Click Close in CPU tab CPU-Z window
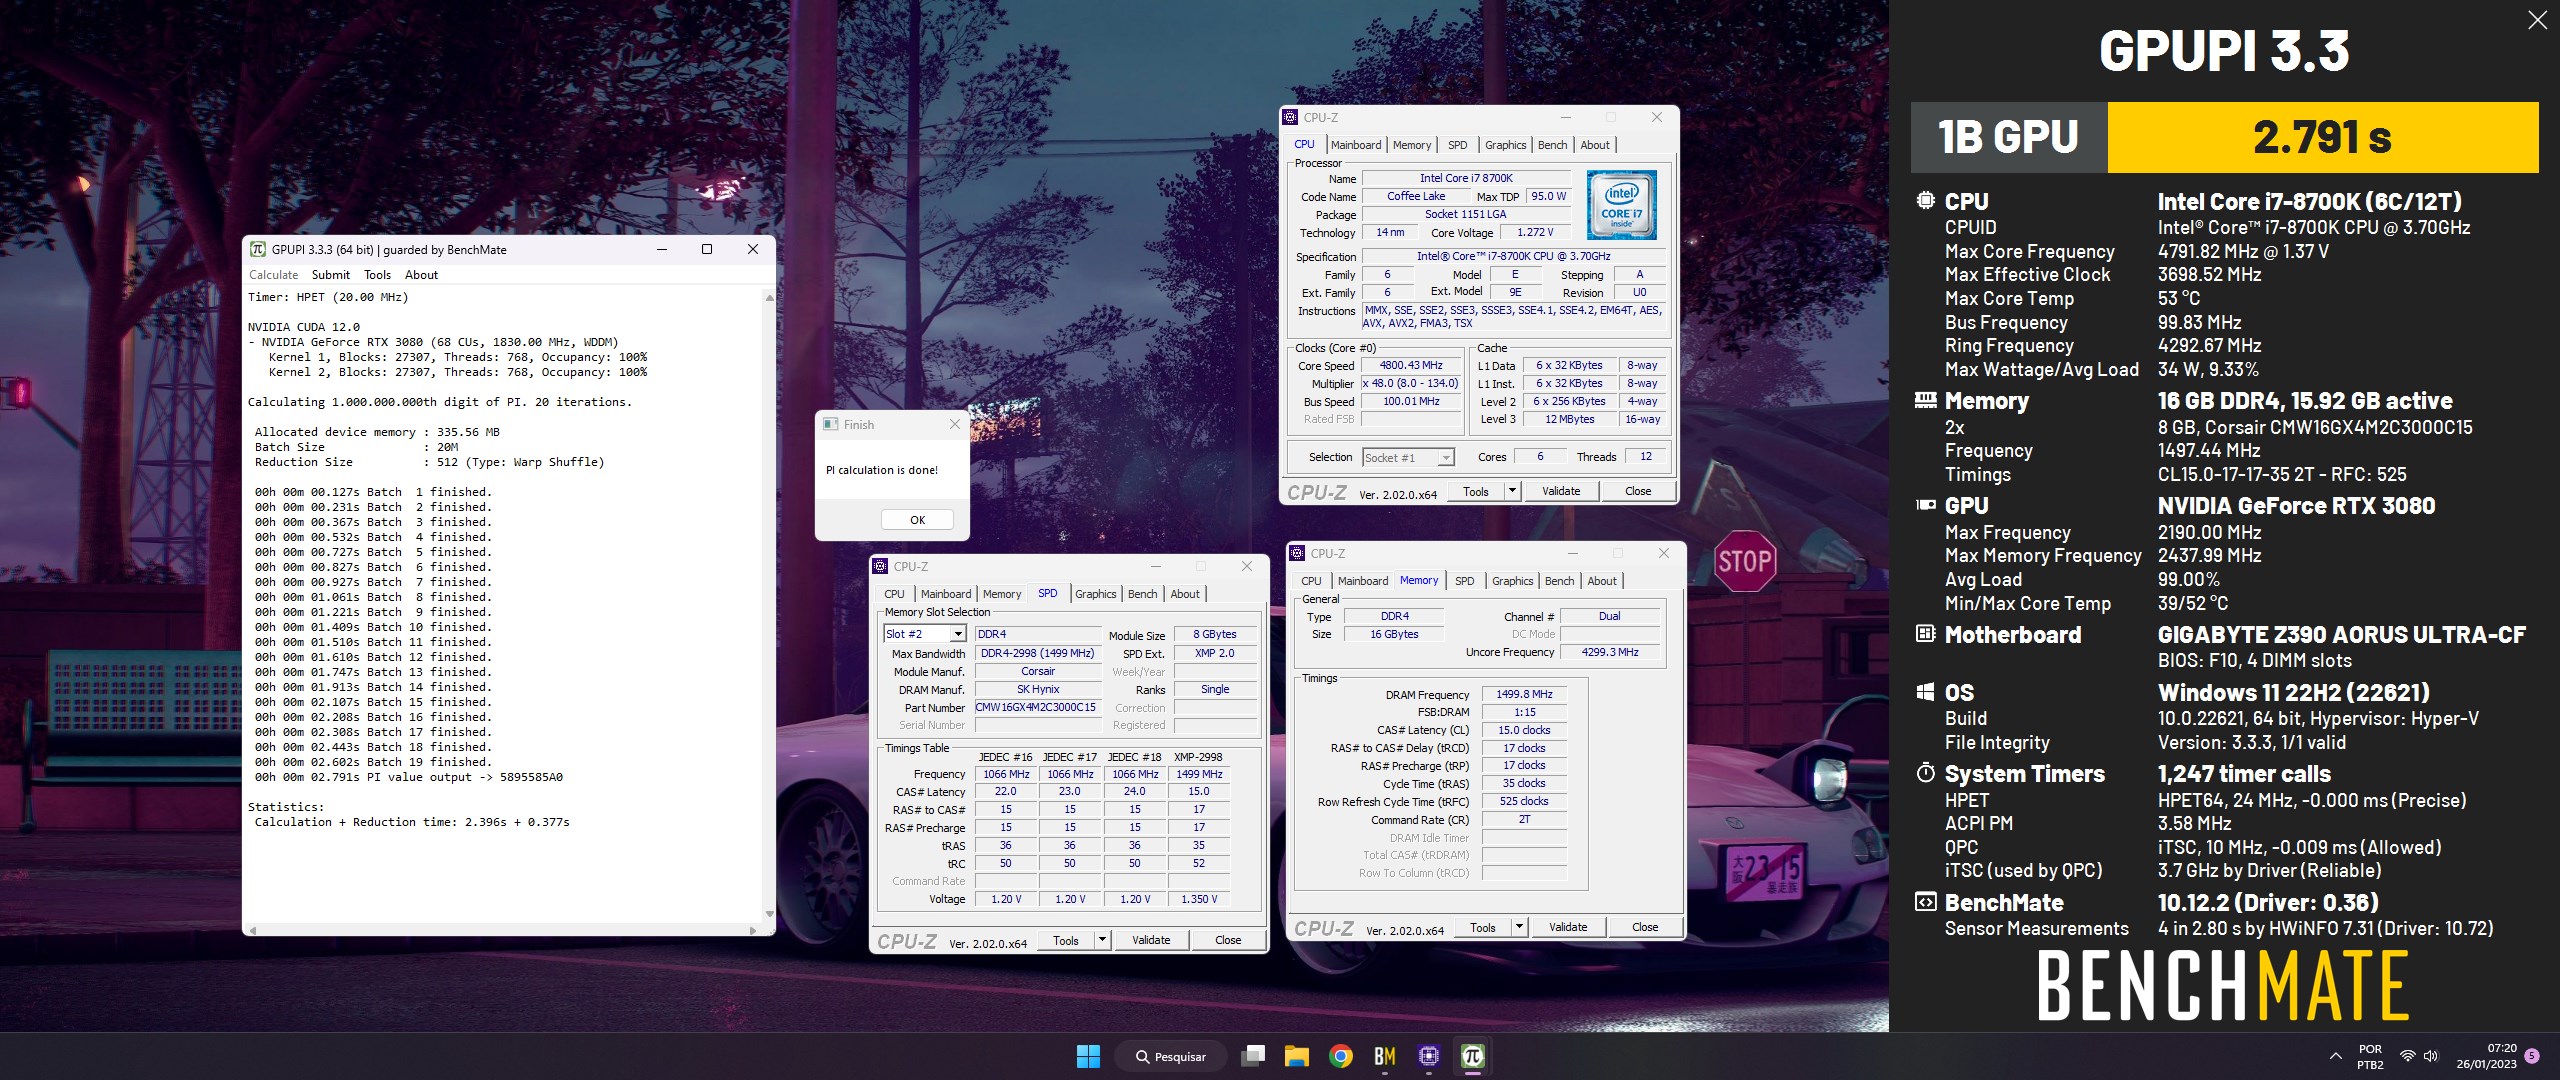 click(x=1638, y=491)
